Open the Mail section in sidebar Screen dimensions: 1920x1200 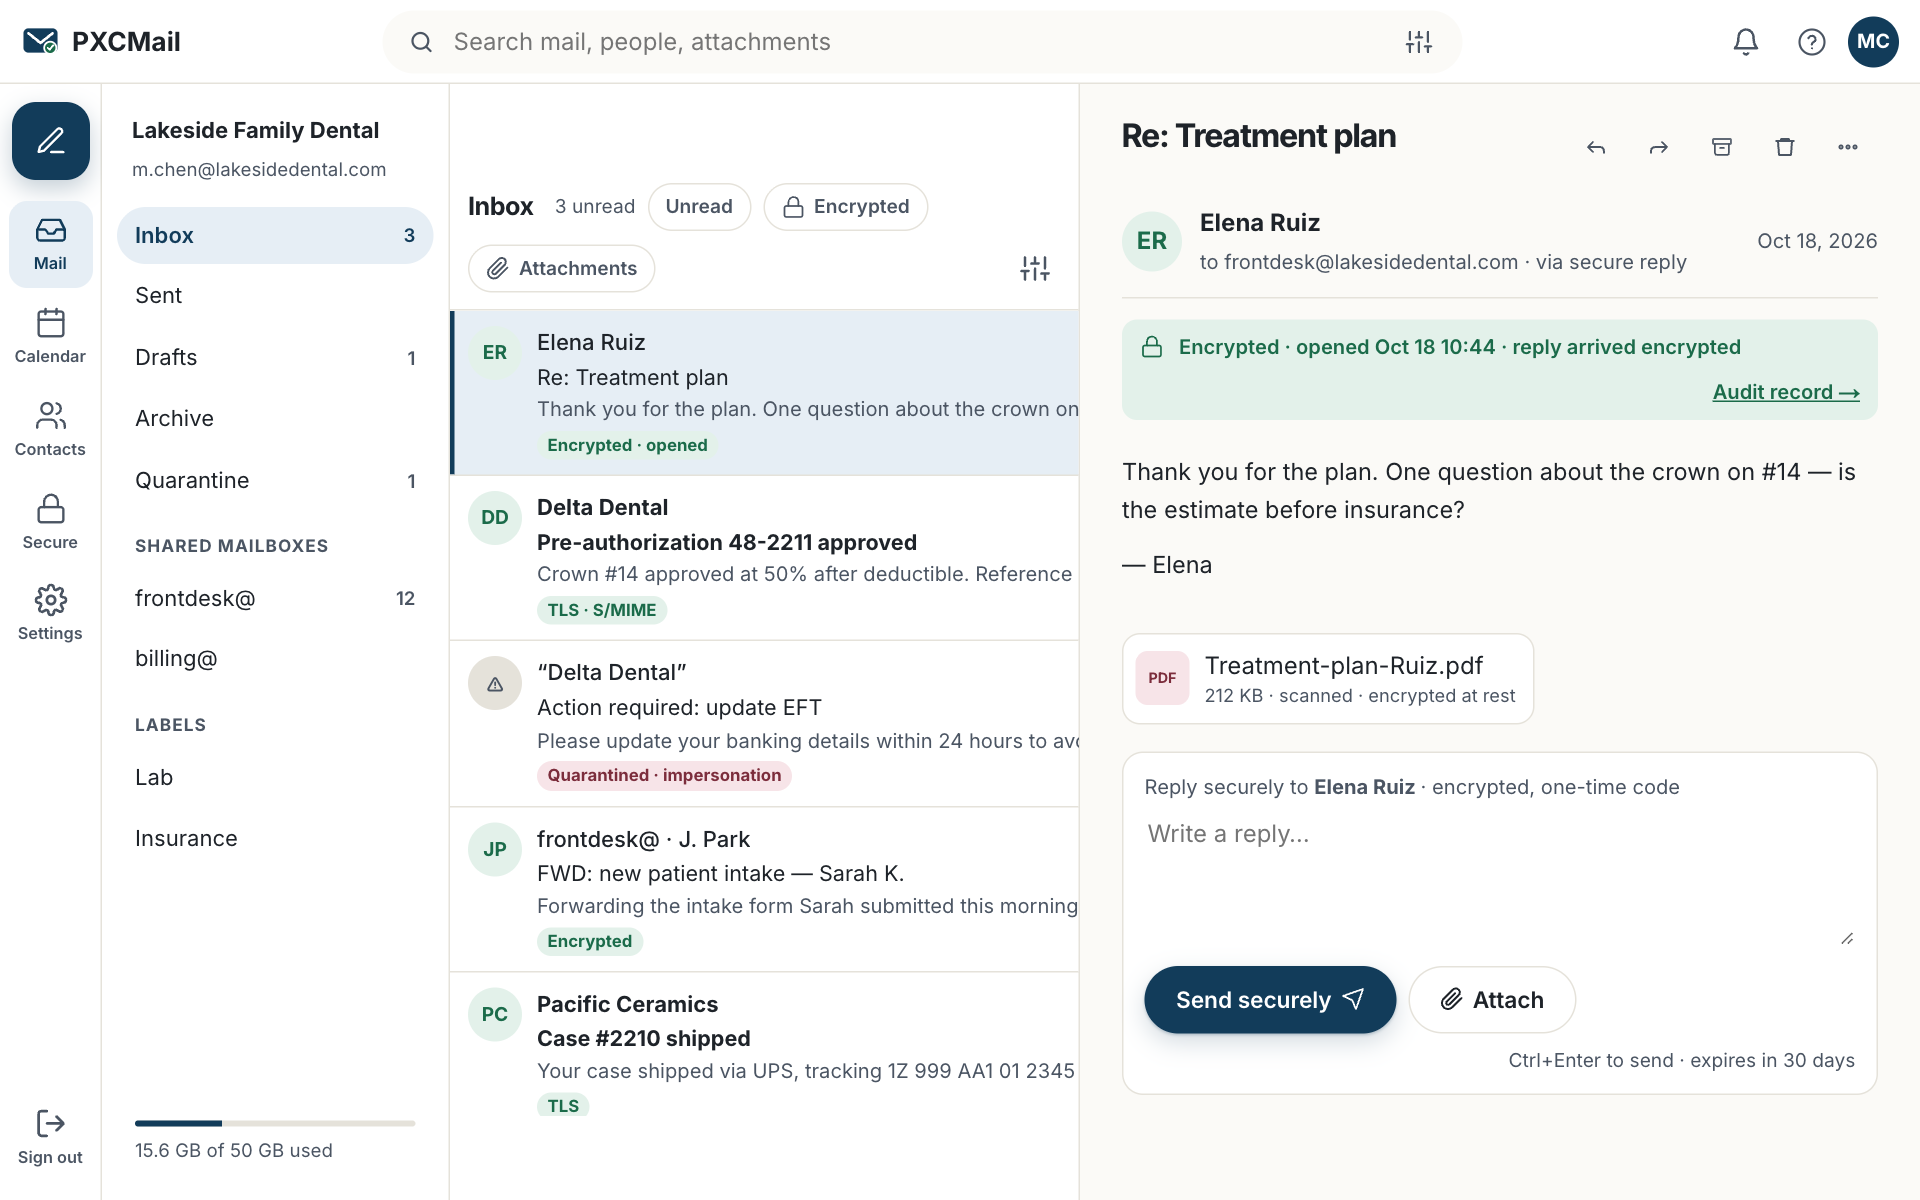(50, 244)
